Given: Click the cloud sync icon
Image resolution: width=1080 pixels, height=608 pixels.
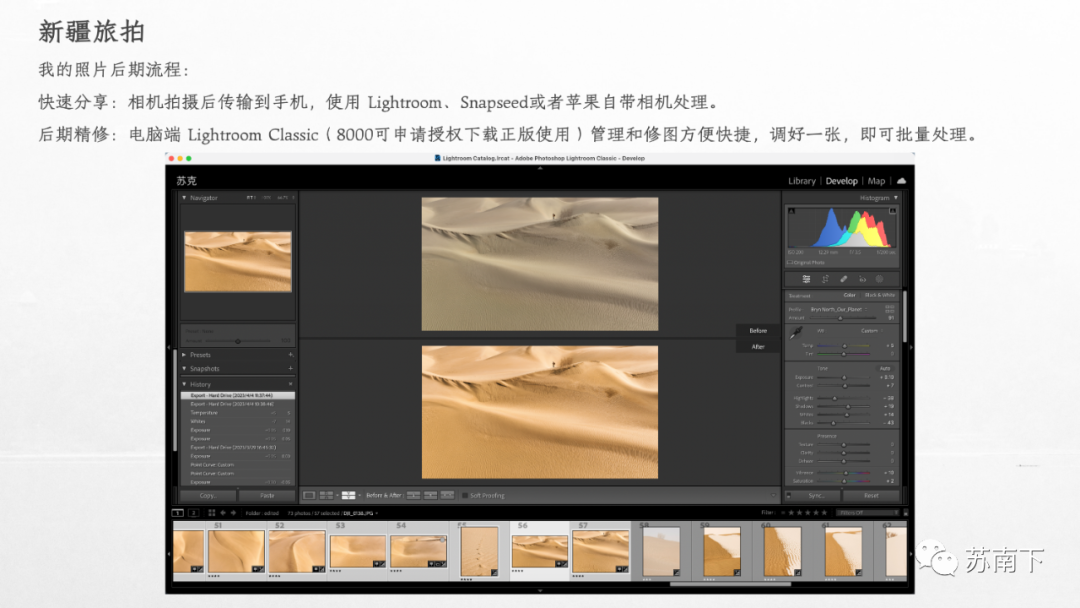Looking at the screenshot, I should 901,180.
